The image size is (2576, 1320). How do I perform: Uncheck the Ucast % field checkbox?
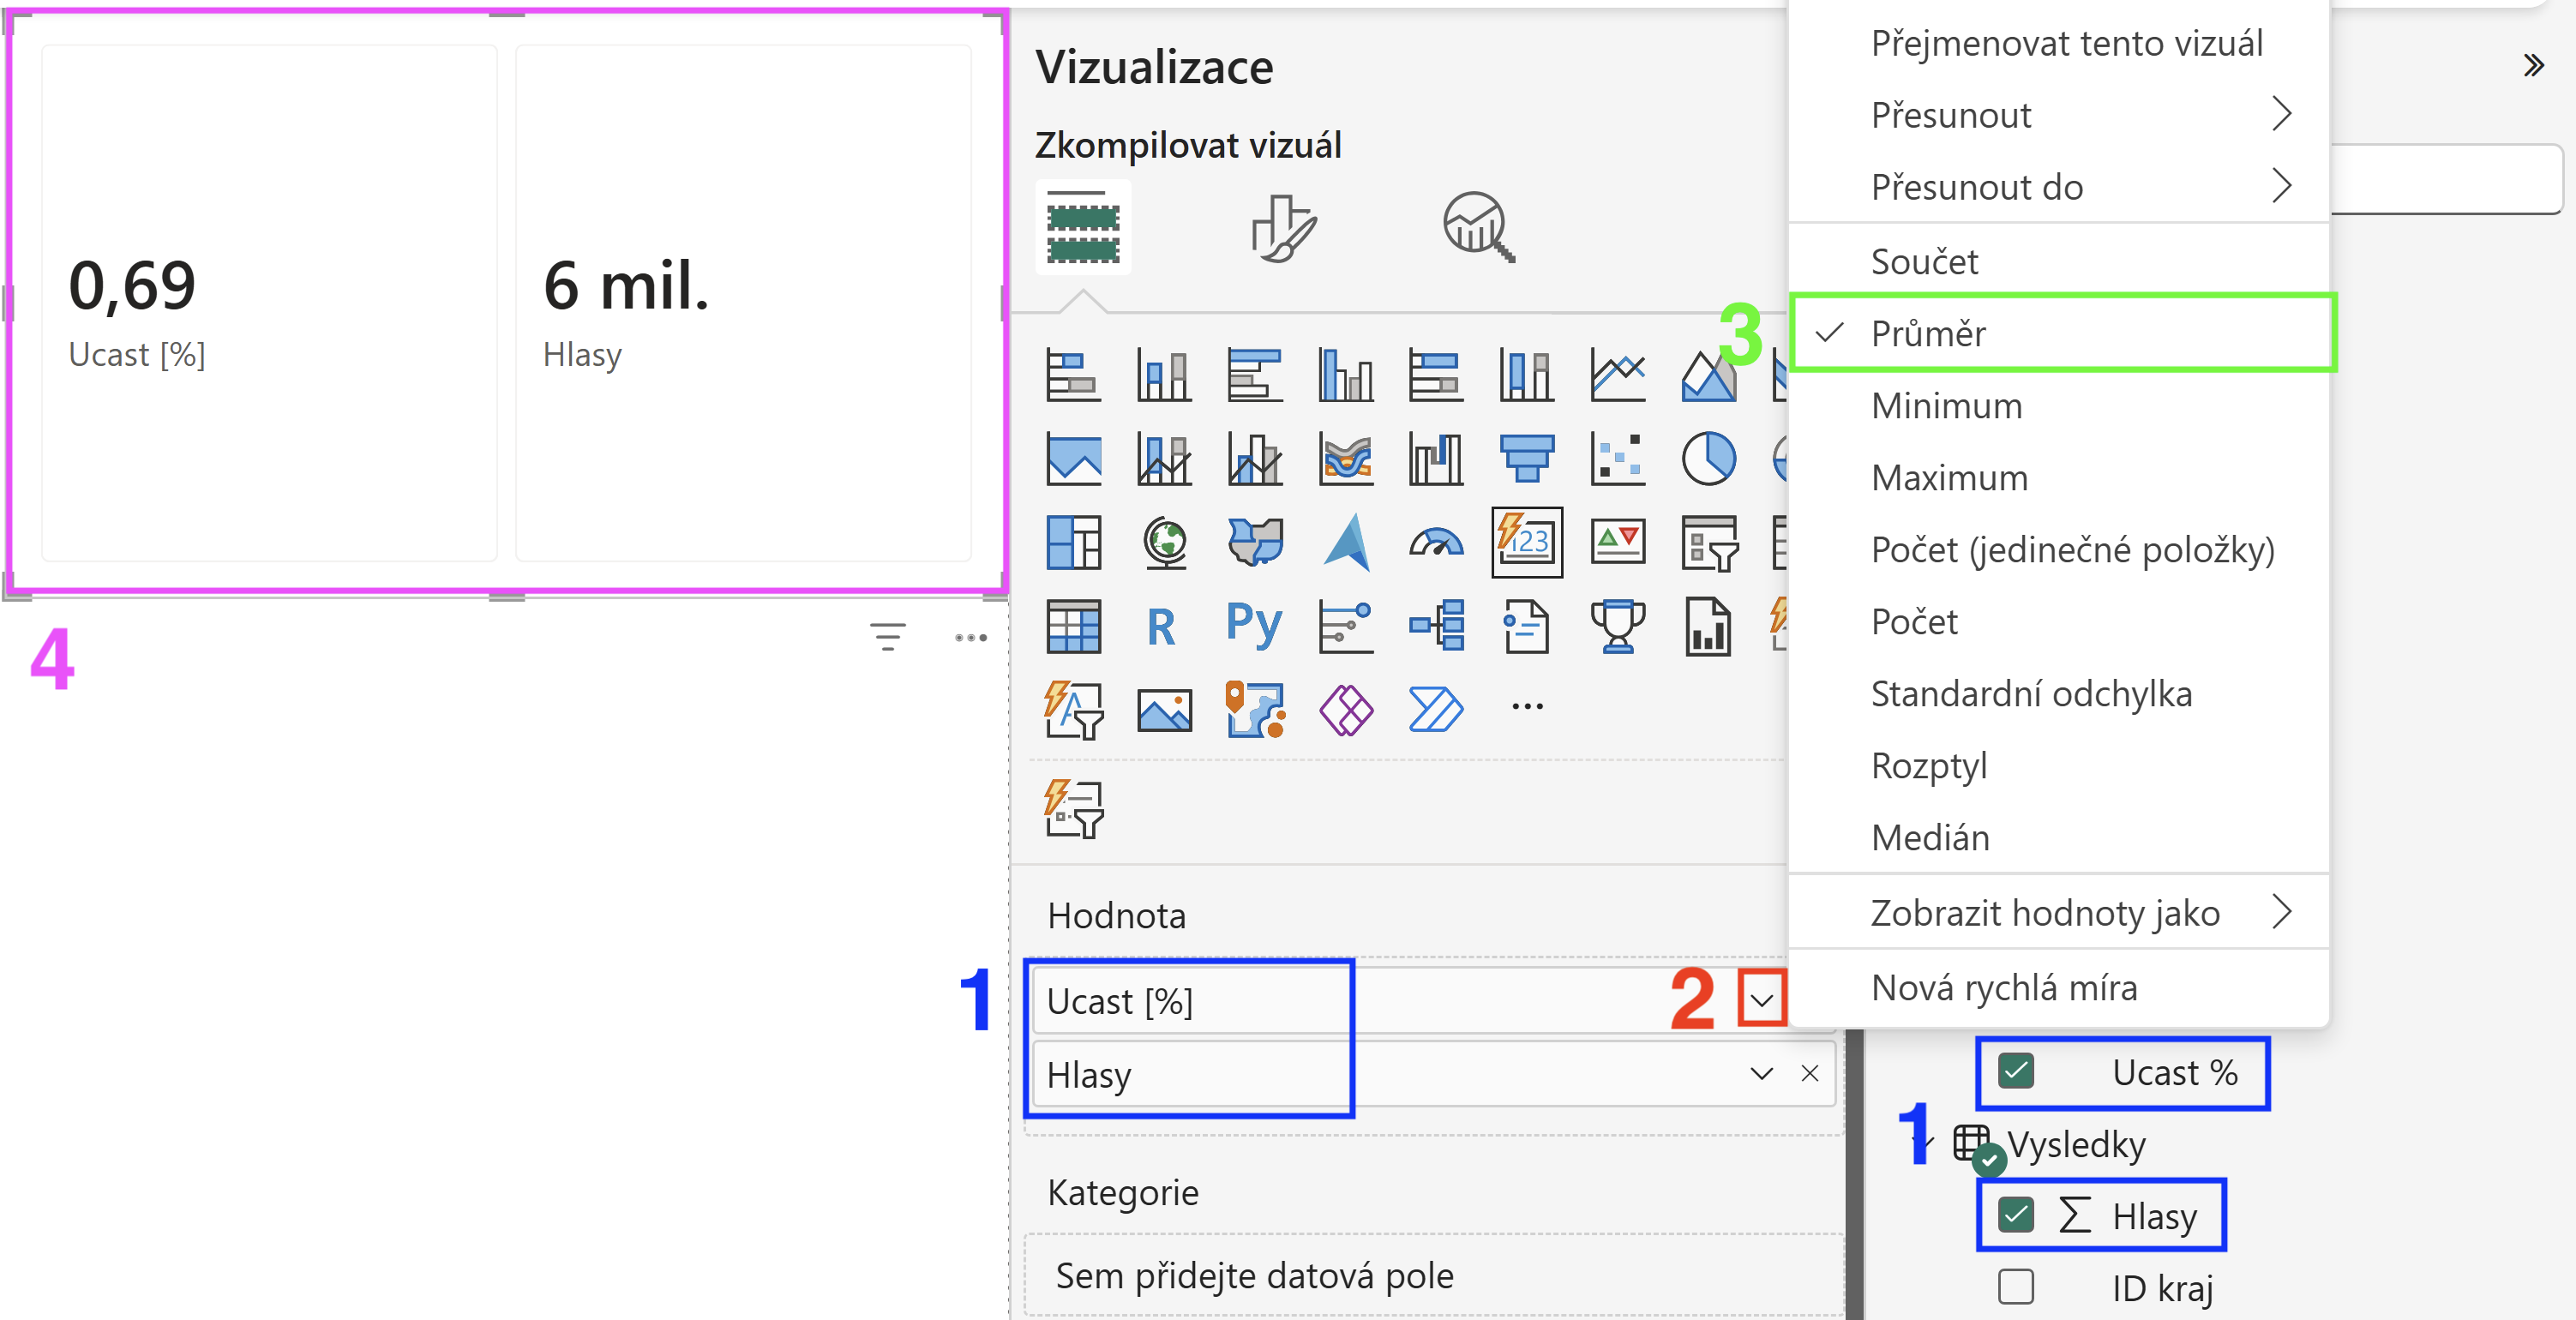[2015, 1072]
